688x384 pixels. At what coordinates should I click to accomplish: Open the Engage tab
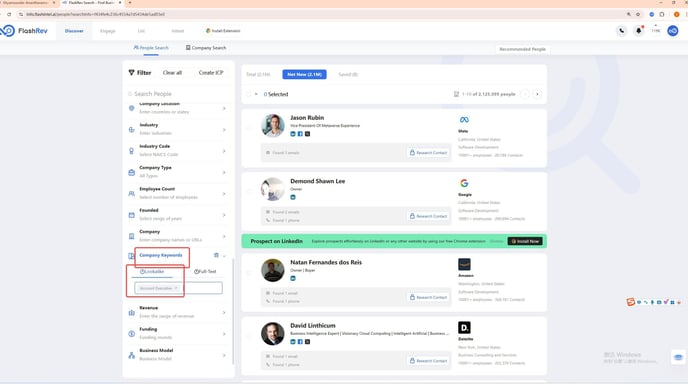108,31
